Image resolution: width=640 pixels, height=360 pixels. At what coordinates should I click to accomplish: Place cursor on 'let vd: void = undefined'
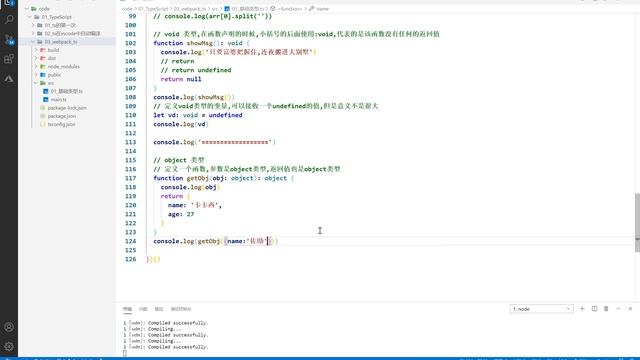(198, 115)
